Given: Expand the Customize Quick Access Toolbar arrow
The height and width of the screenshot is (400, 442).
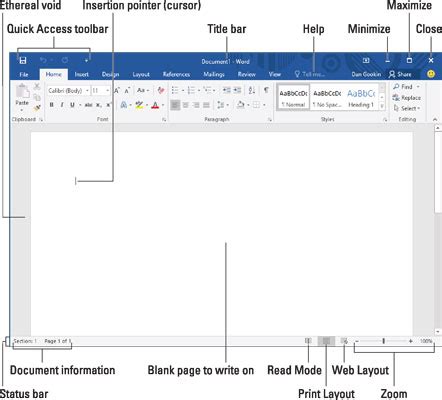Looking at the screenshot, I should (86, 61).
